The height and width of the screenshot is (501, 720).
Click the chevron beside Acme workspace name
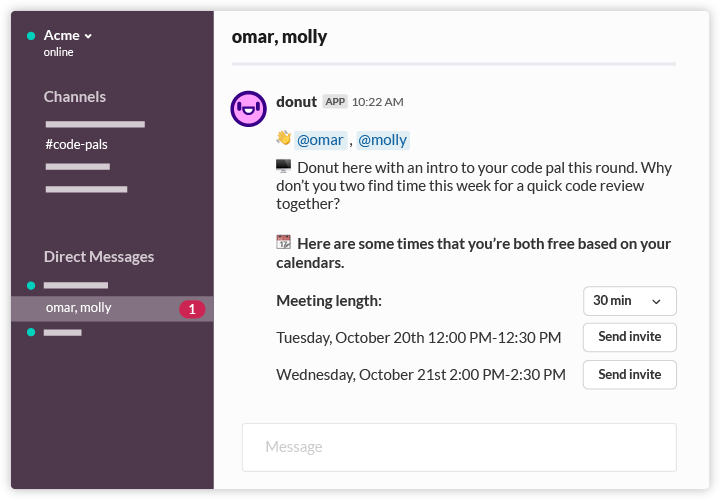click(x=88, y=36)
